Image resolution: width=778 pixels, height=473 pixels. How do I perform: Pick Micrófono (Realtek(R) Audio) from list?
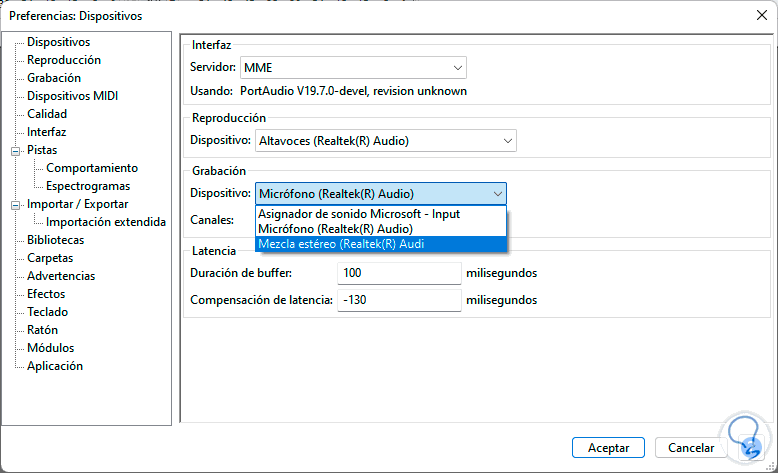[x=335, y=229]
